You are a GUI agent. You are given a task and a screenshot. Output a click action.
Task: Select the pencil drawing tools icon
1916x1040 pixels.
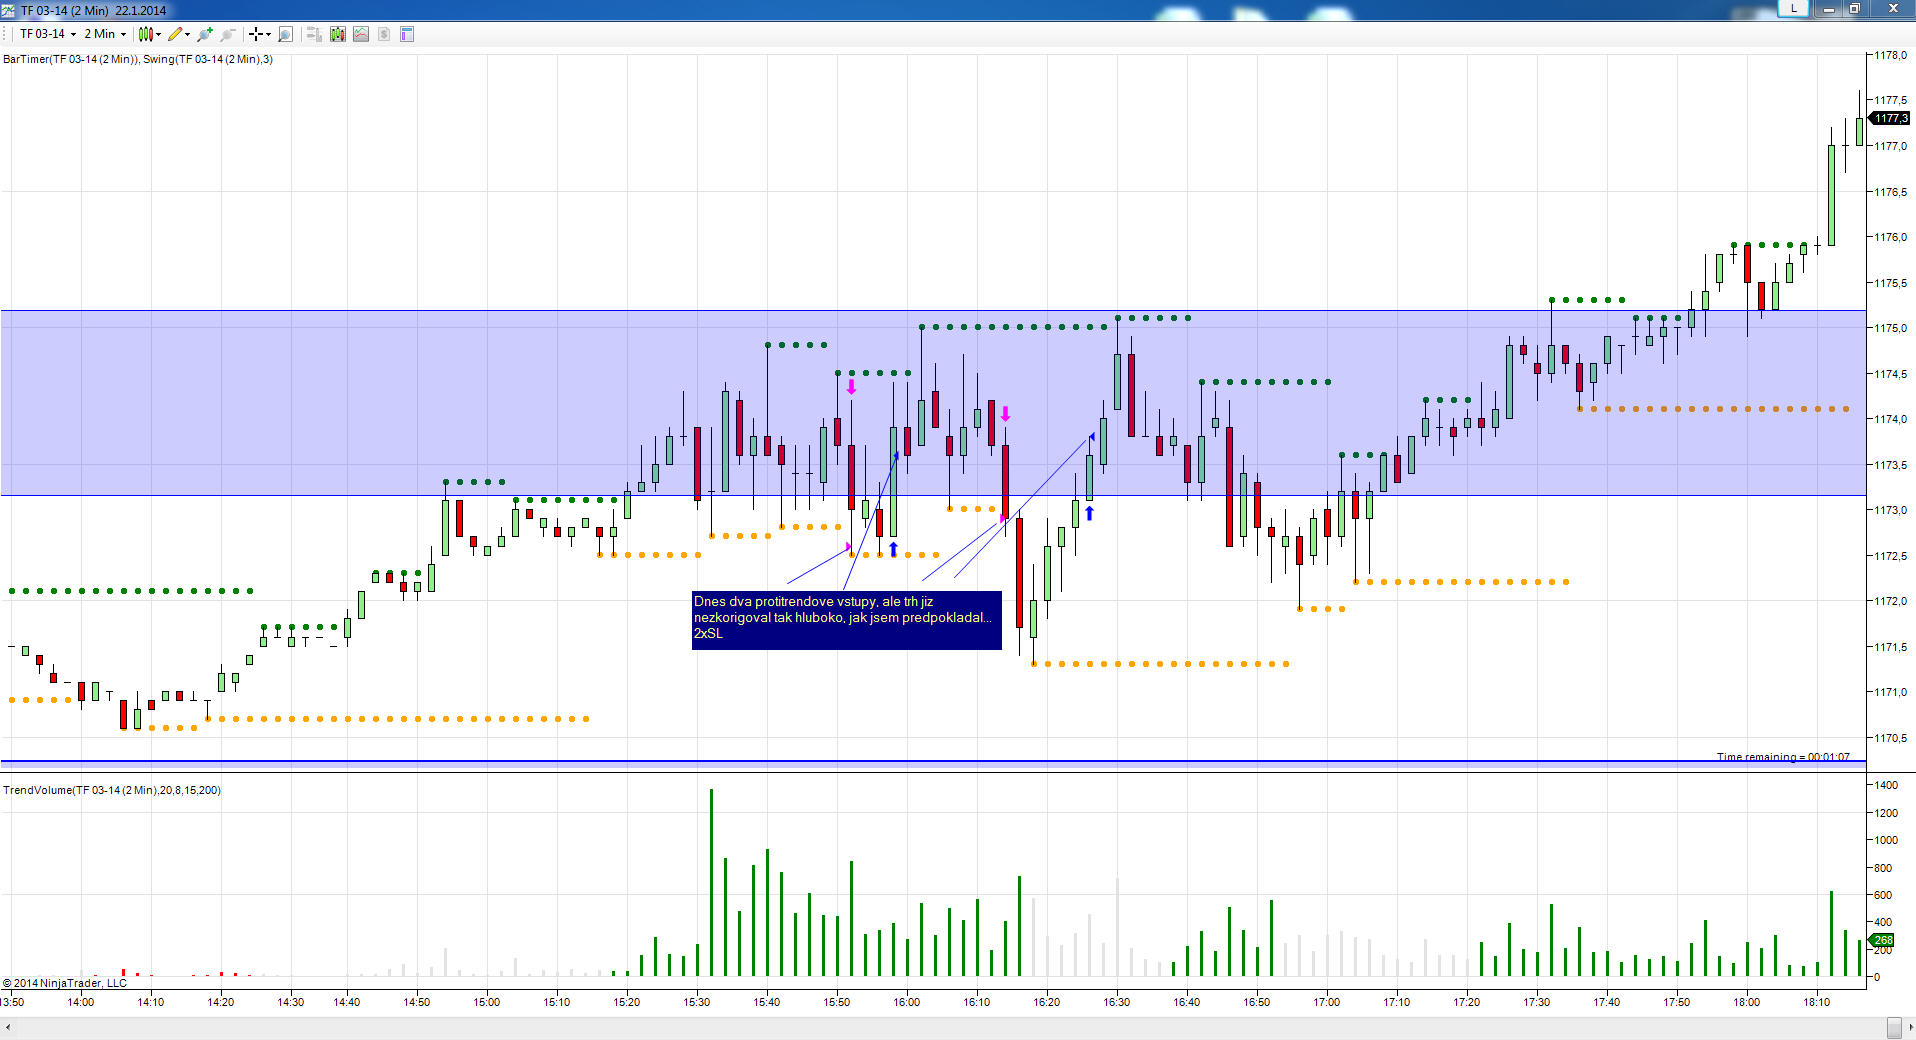175,34
